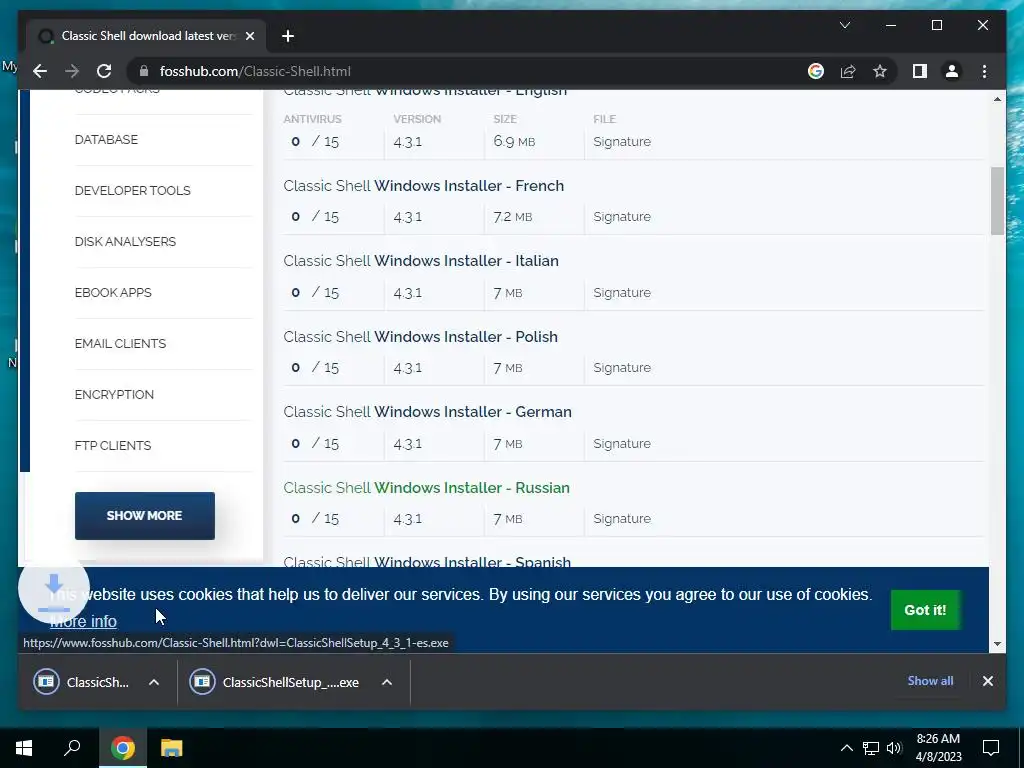Open Signature file for Polish installer

coord(622,368)
